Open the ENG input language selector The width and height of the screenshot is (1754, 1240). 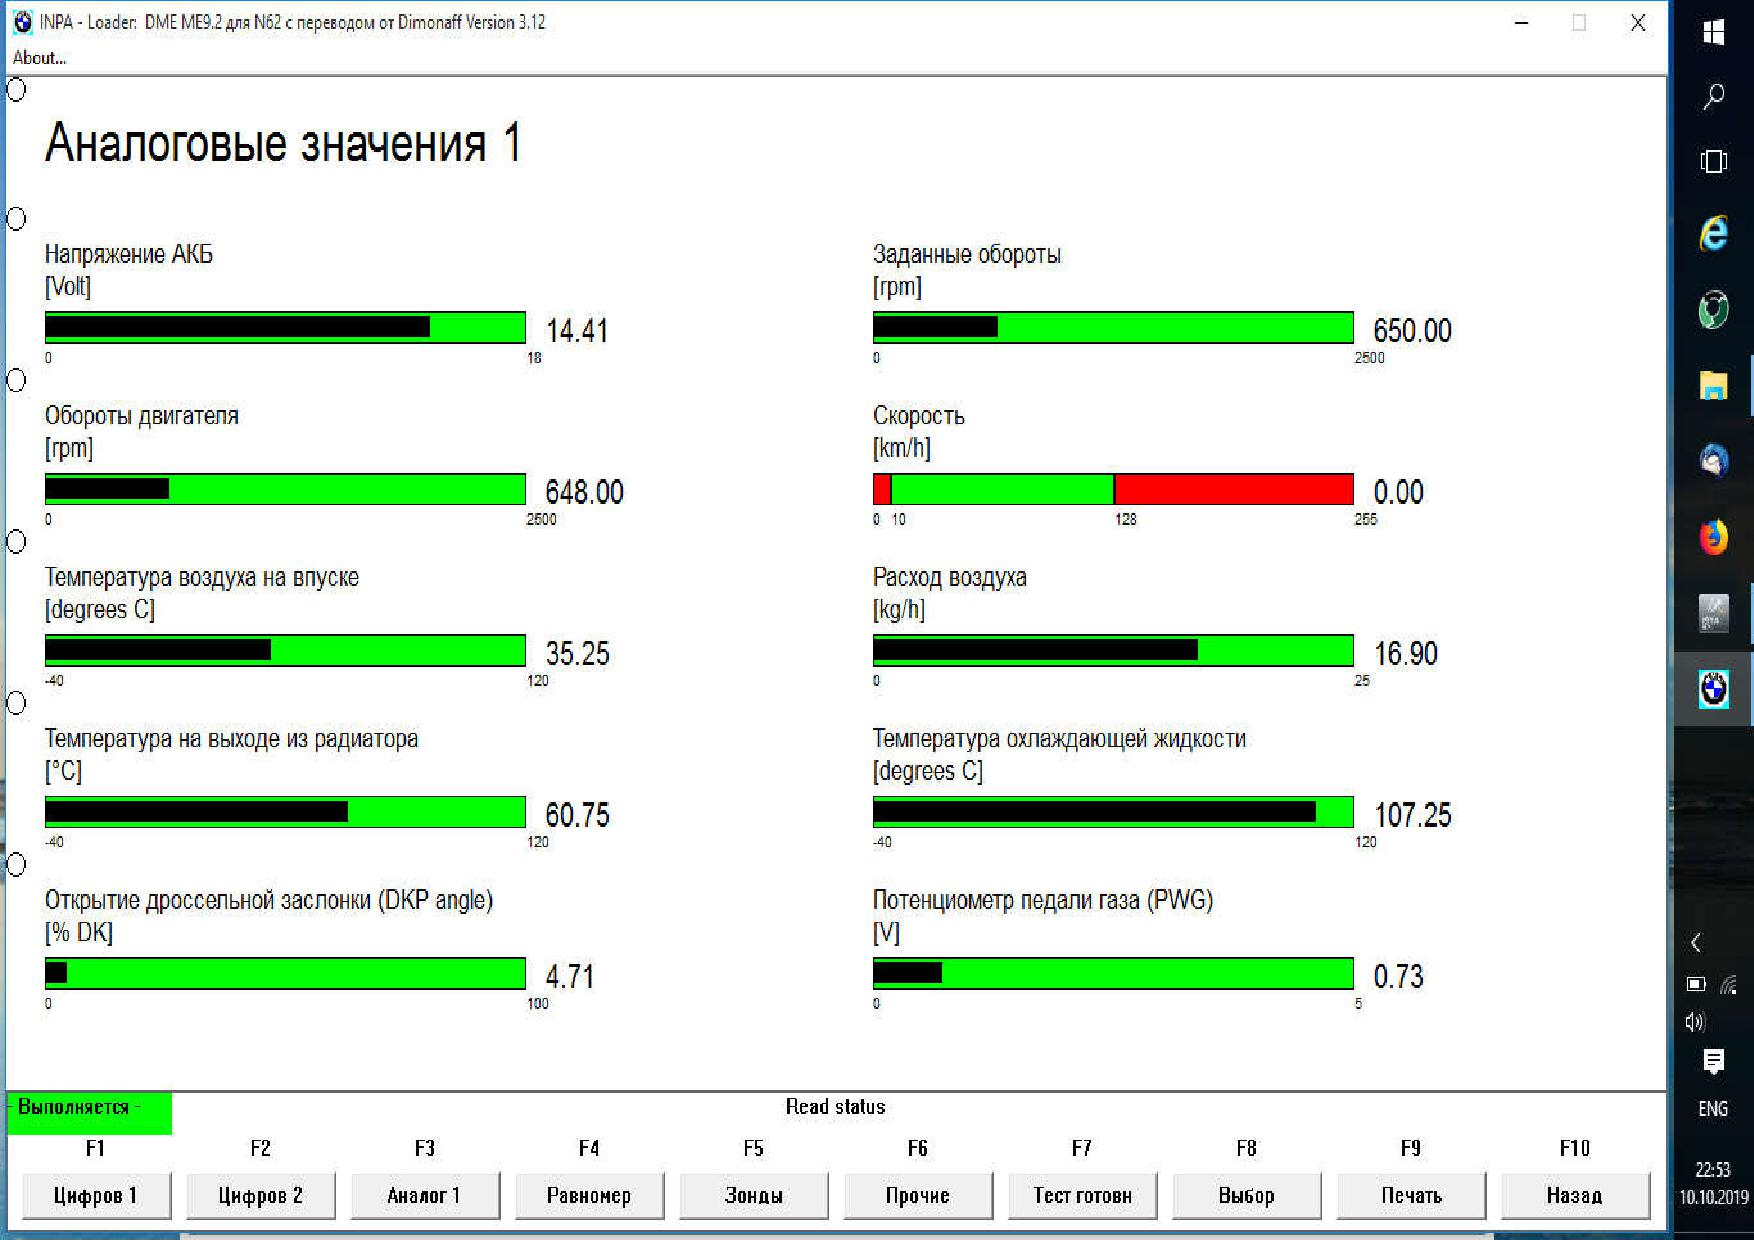[x=1713, y=1109]
